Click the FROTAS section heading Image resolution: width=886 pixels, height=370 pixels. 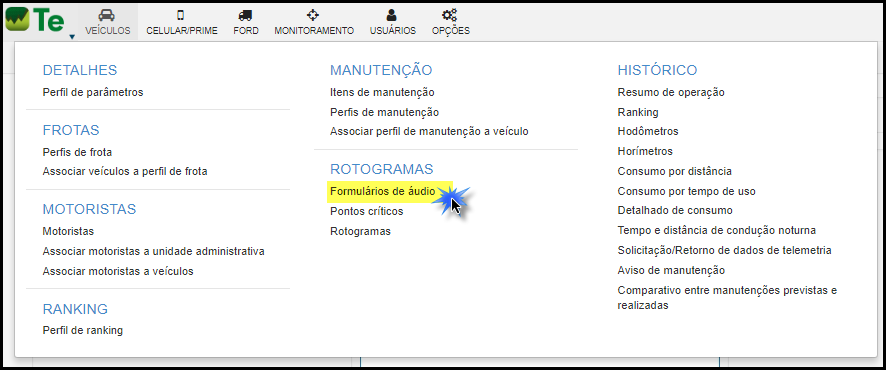tap(71, 130)
